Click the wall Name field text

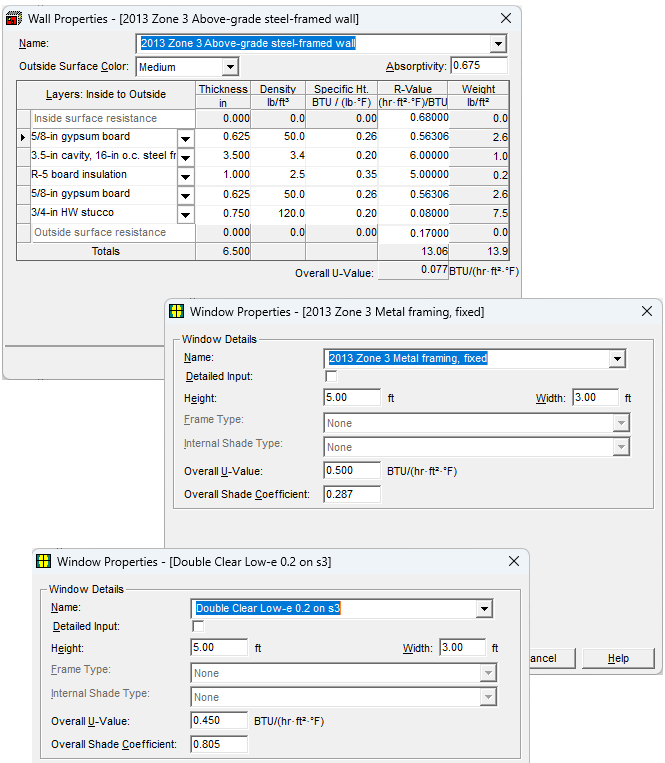coord(248,43)
